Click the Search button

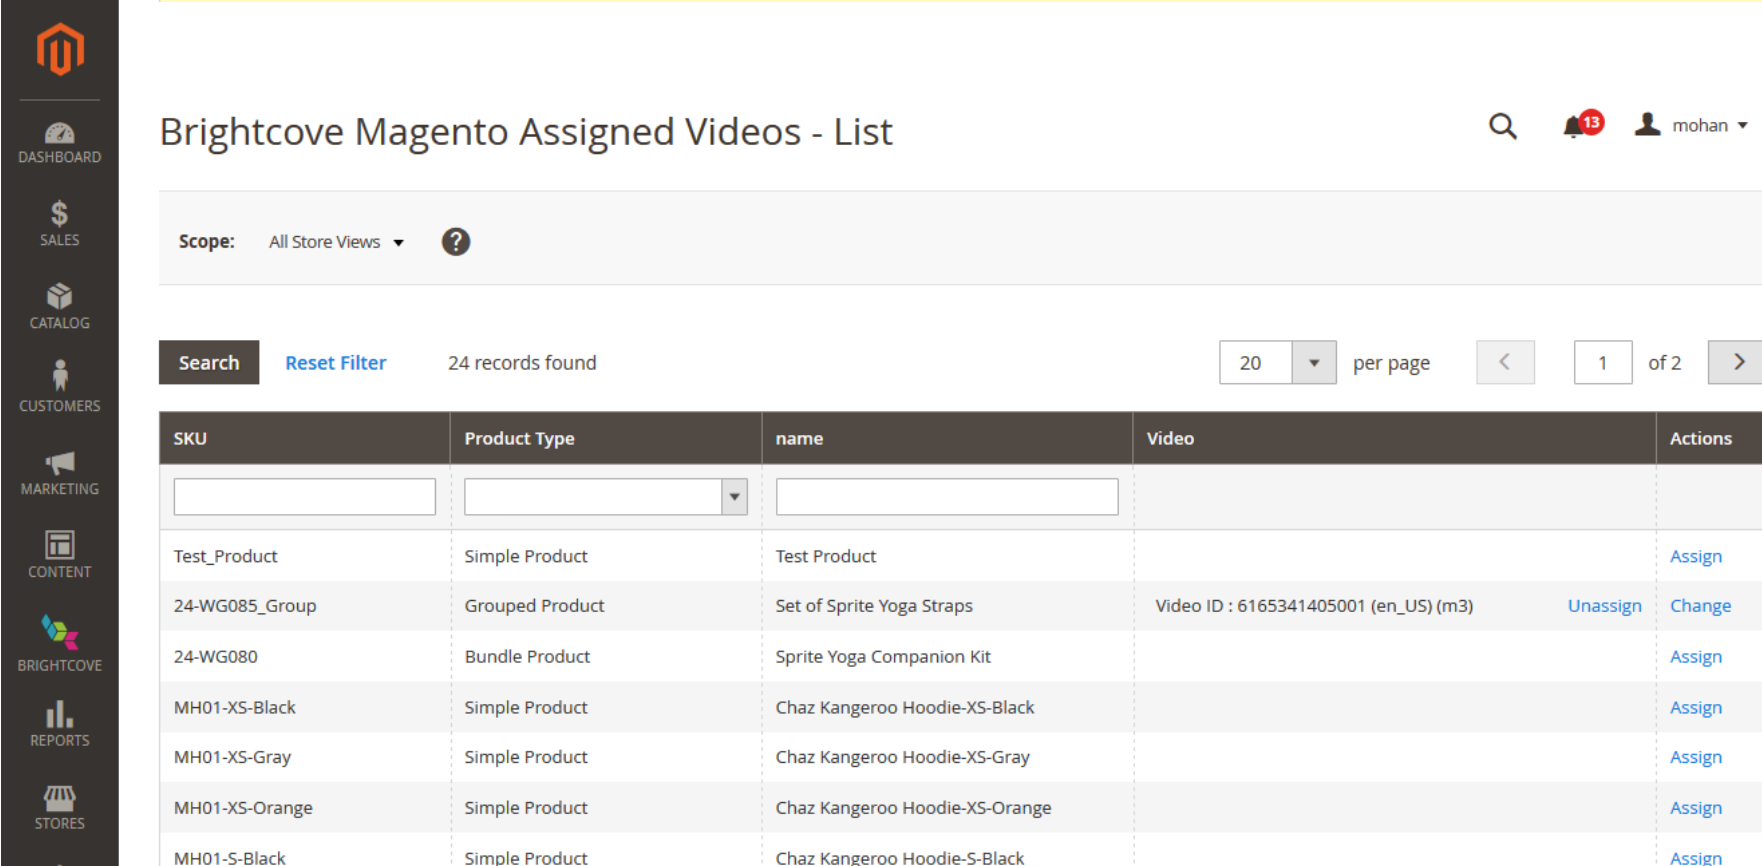[x=209, y=362]
